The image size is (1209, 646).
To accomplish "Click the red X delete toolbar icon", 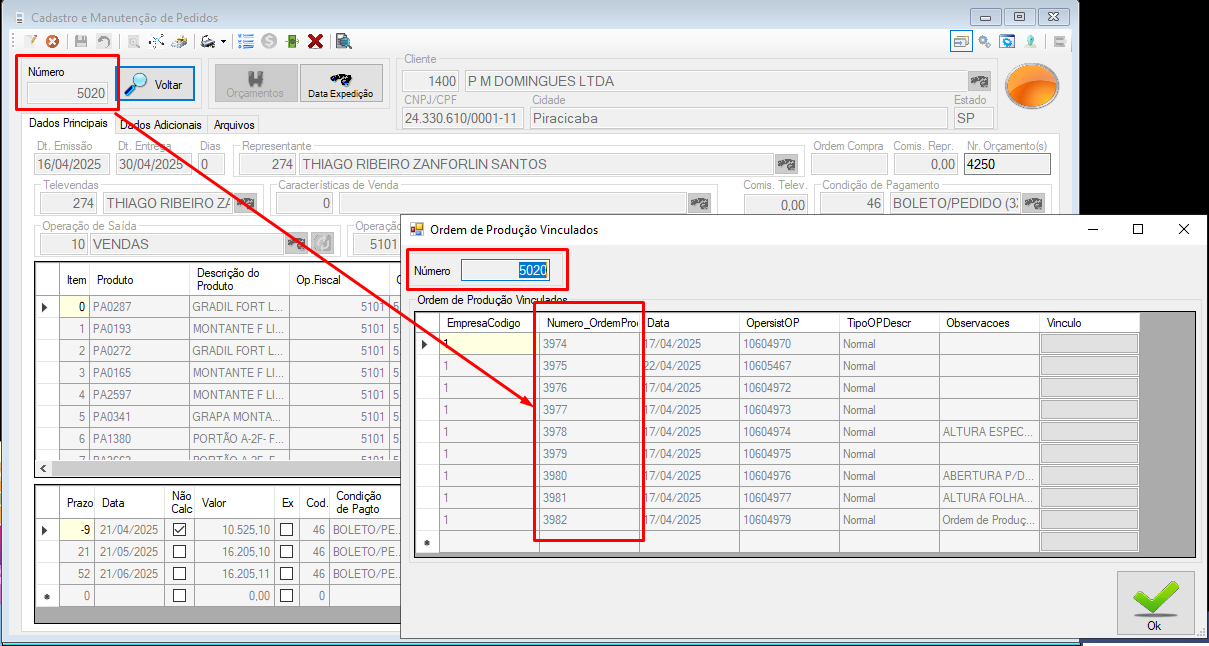I will click(315, 41).
